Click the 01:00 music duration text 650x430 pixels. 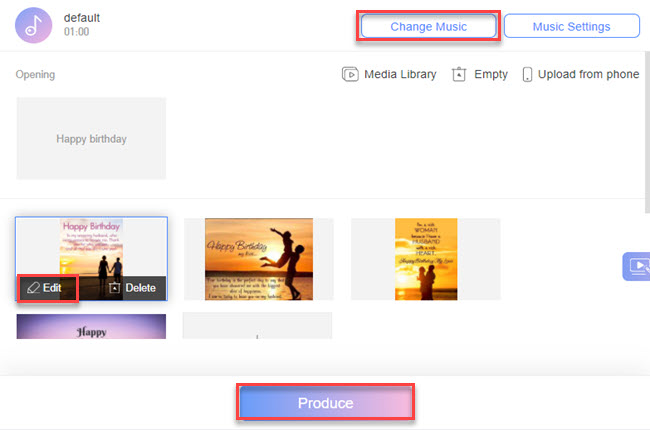(77, 33)
